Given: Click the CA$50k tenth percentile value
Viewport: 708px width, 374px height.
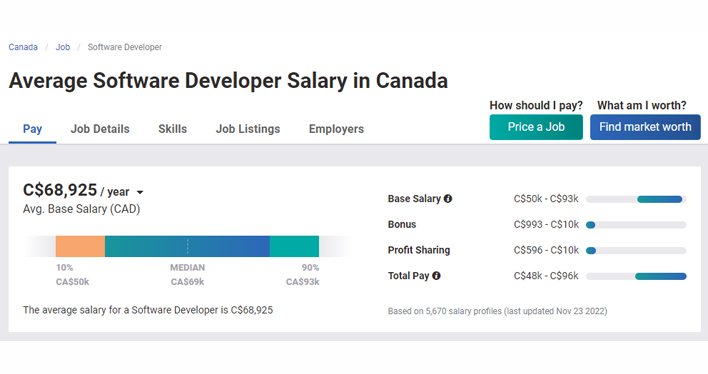Looking at the screenshot, I should point(72,282).
